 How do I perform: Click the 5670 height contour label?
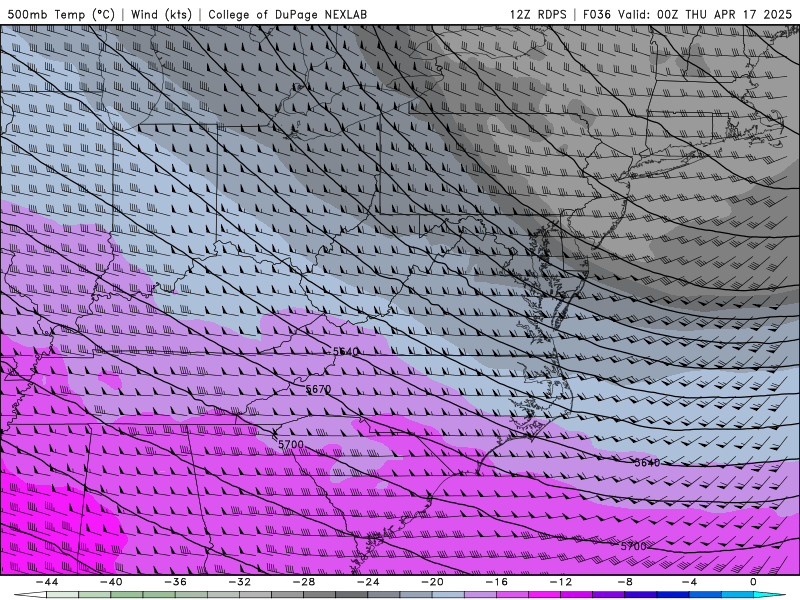(x=318, y=389)
